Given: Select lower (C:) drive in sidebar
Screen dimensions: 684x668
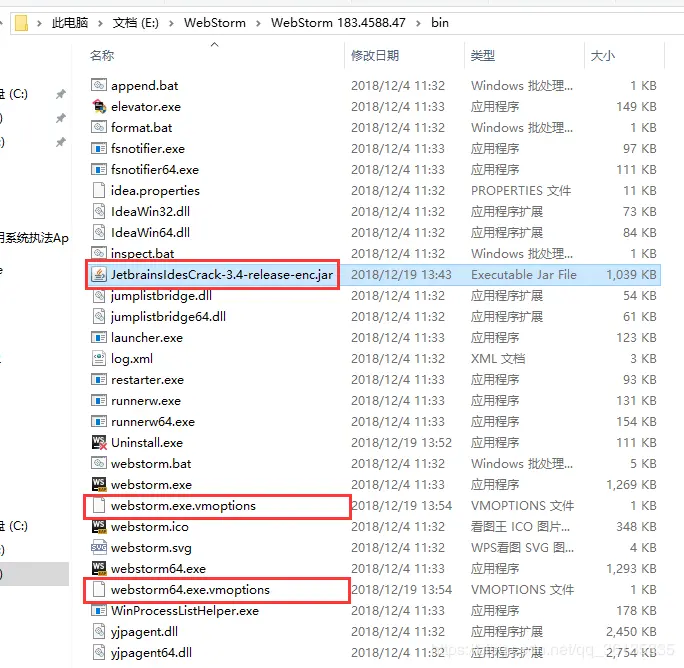Looking at the screenshot, I should (14, 526).
